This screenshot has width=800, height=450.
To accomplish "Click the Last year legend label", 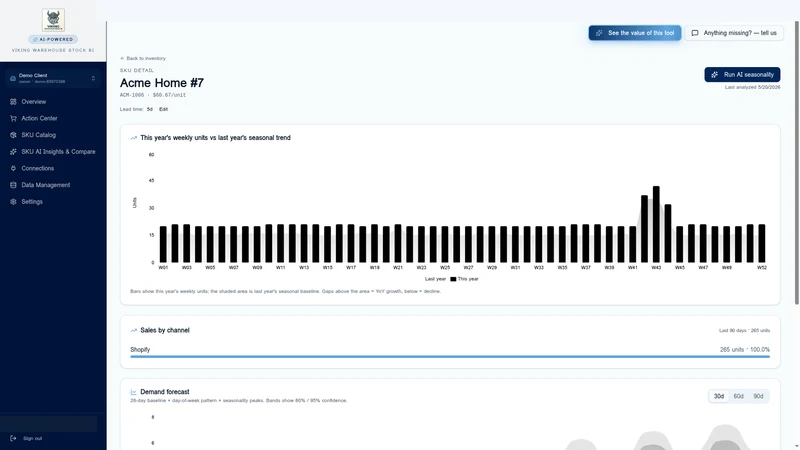I will tap(435, 279).
